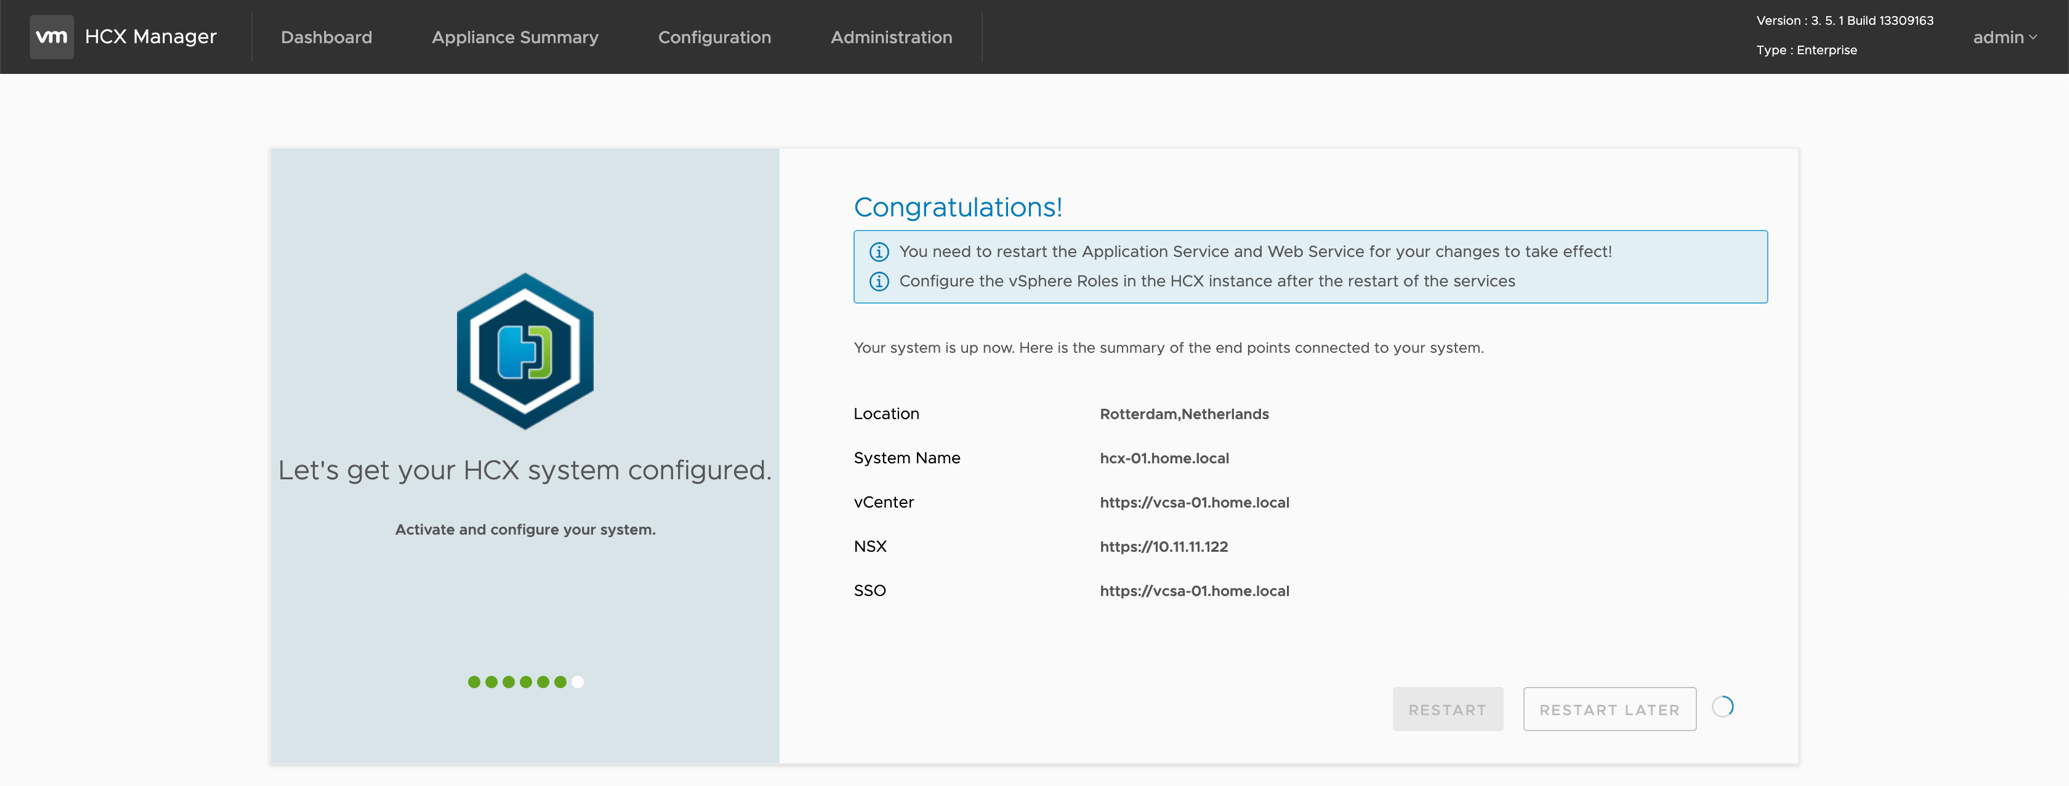Click system name hcx-01.home.local
Image resolution: width=2069 pixels, height=786 pixels.
(1164, 458)
